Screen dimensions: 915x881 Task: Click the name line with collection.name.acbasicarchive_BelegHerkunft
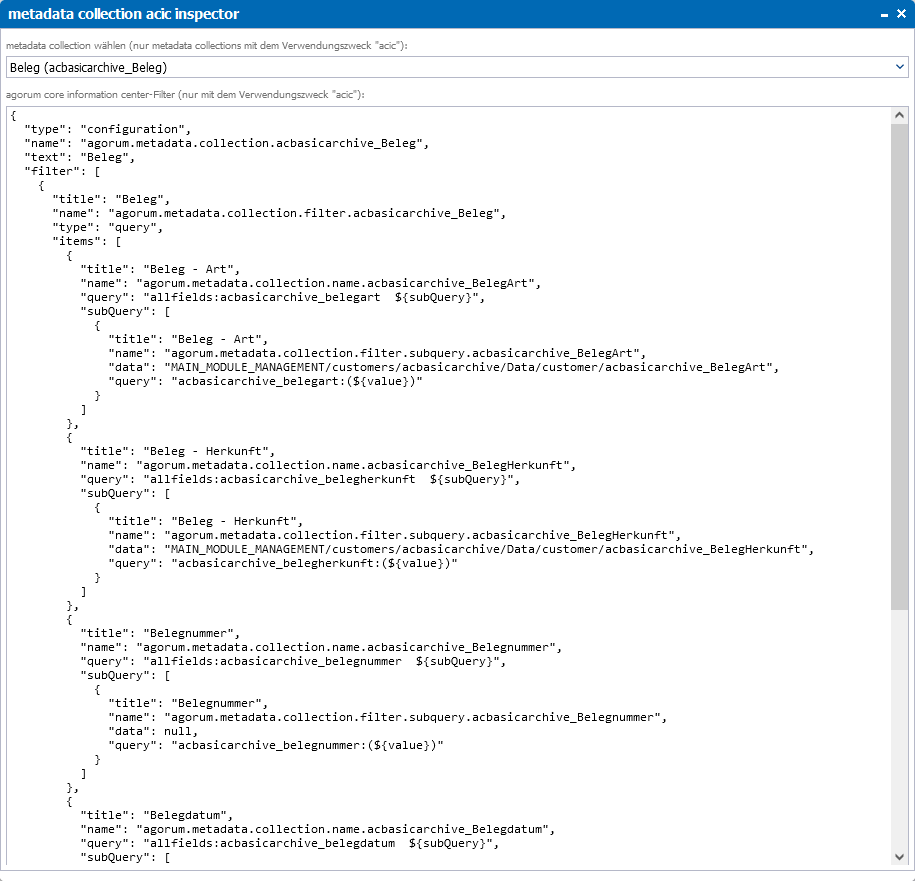328,465
